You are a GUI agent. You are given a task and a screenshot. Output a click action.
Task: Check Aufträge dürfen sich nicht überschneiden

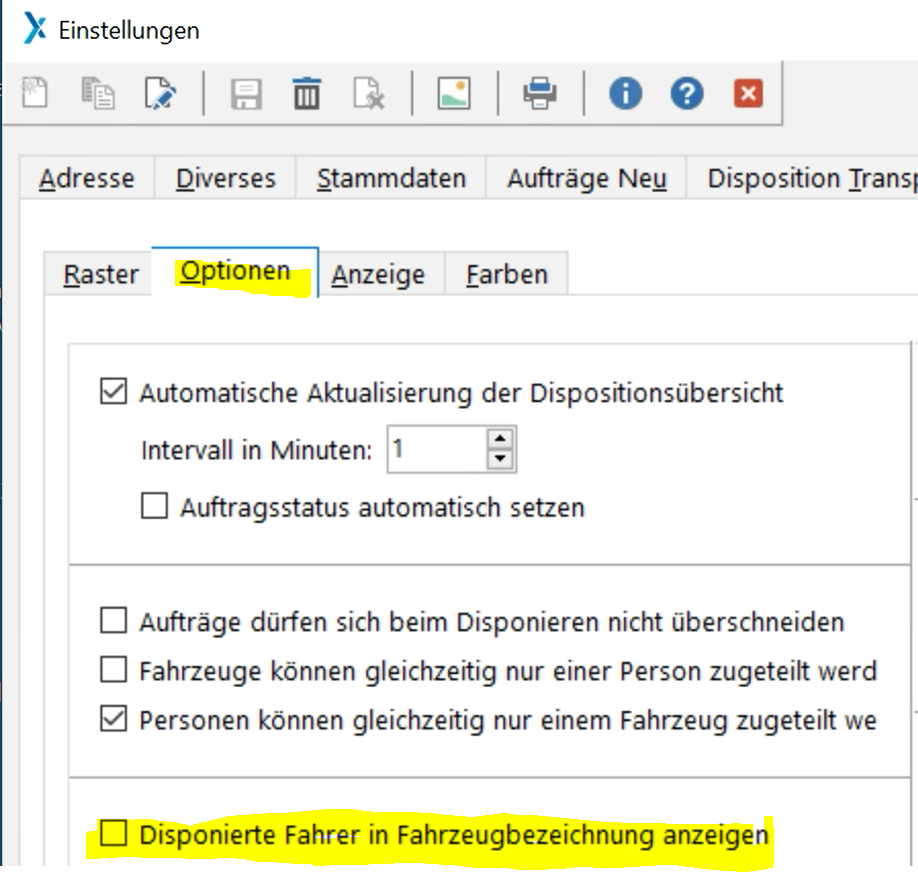[114, 622]
